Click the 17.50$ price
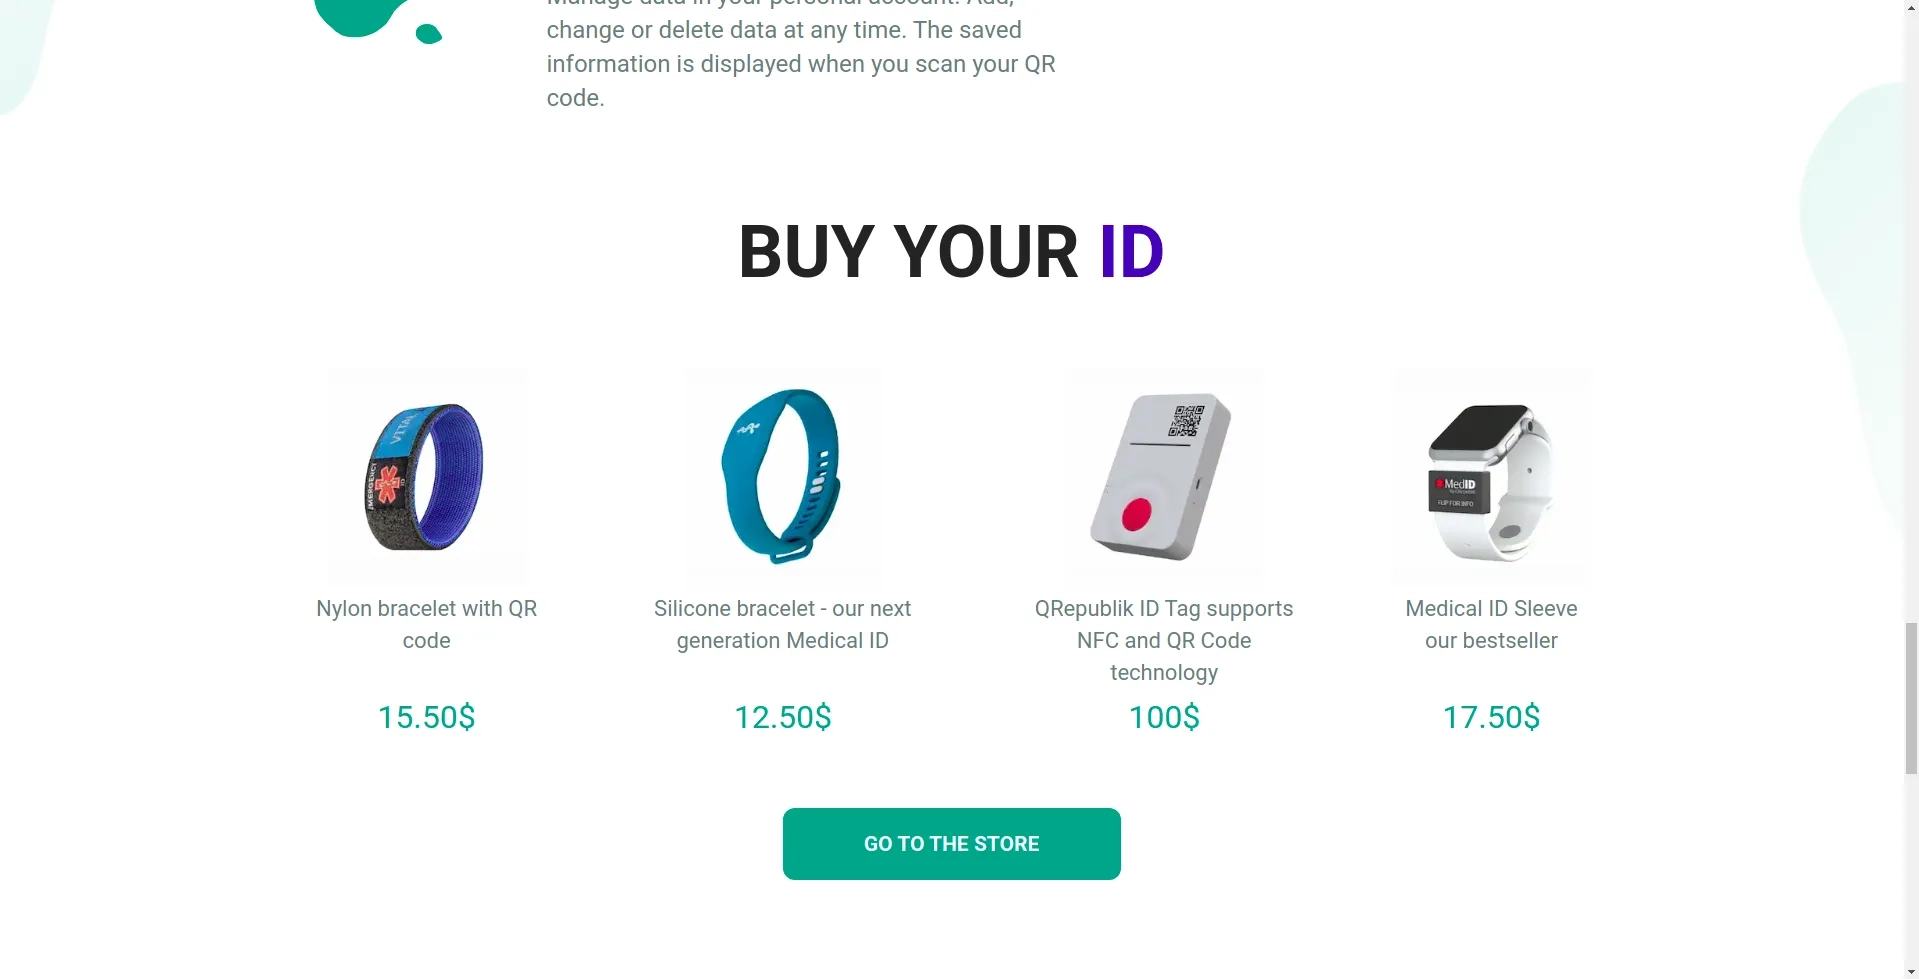This screenshot has width=1919, height=979. (x=1491, y=717)
